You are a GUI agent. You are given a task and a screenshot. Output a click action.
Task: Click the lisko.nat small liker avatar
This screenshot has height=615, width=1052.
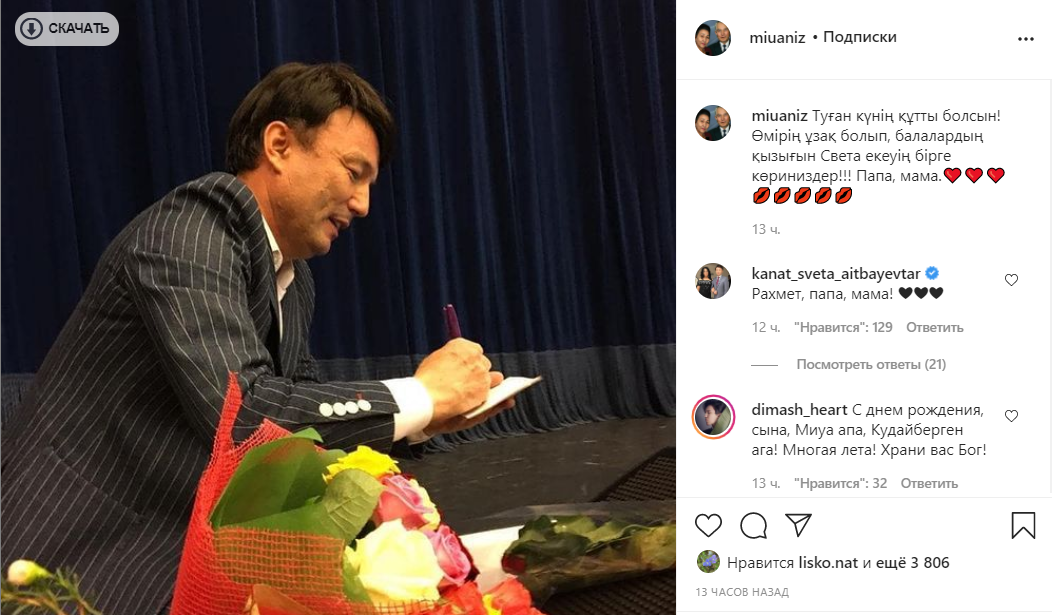pos(708,561)
